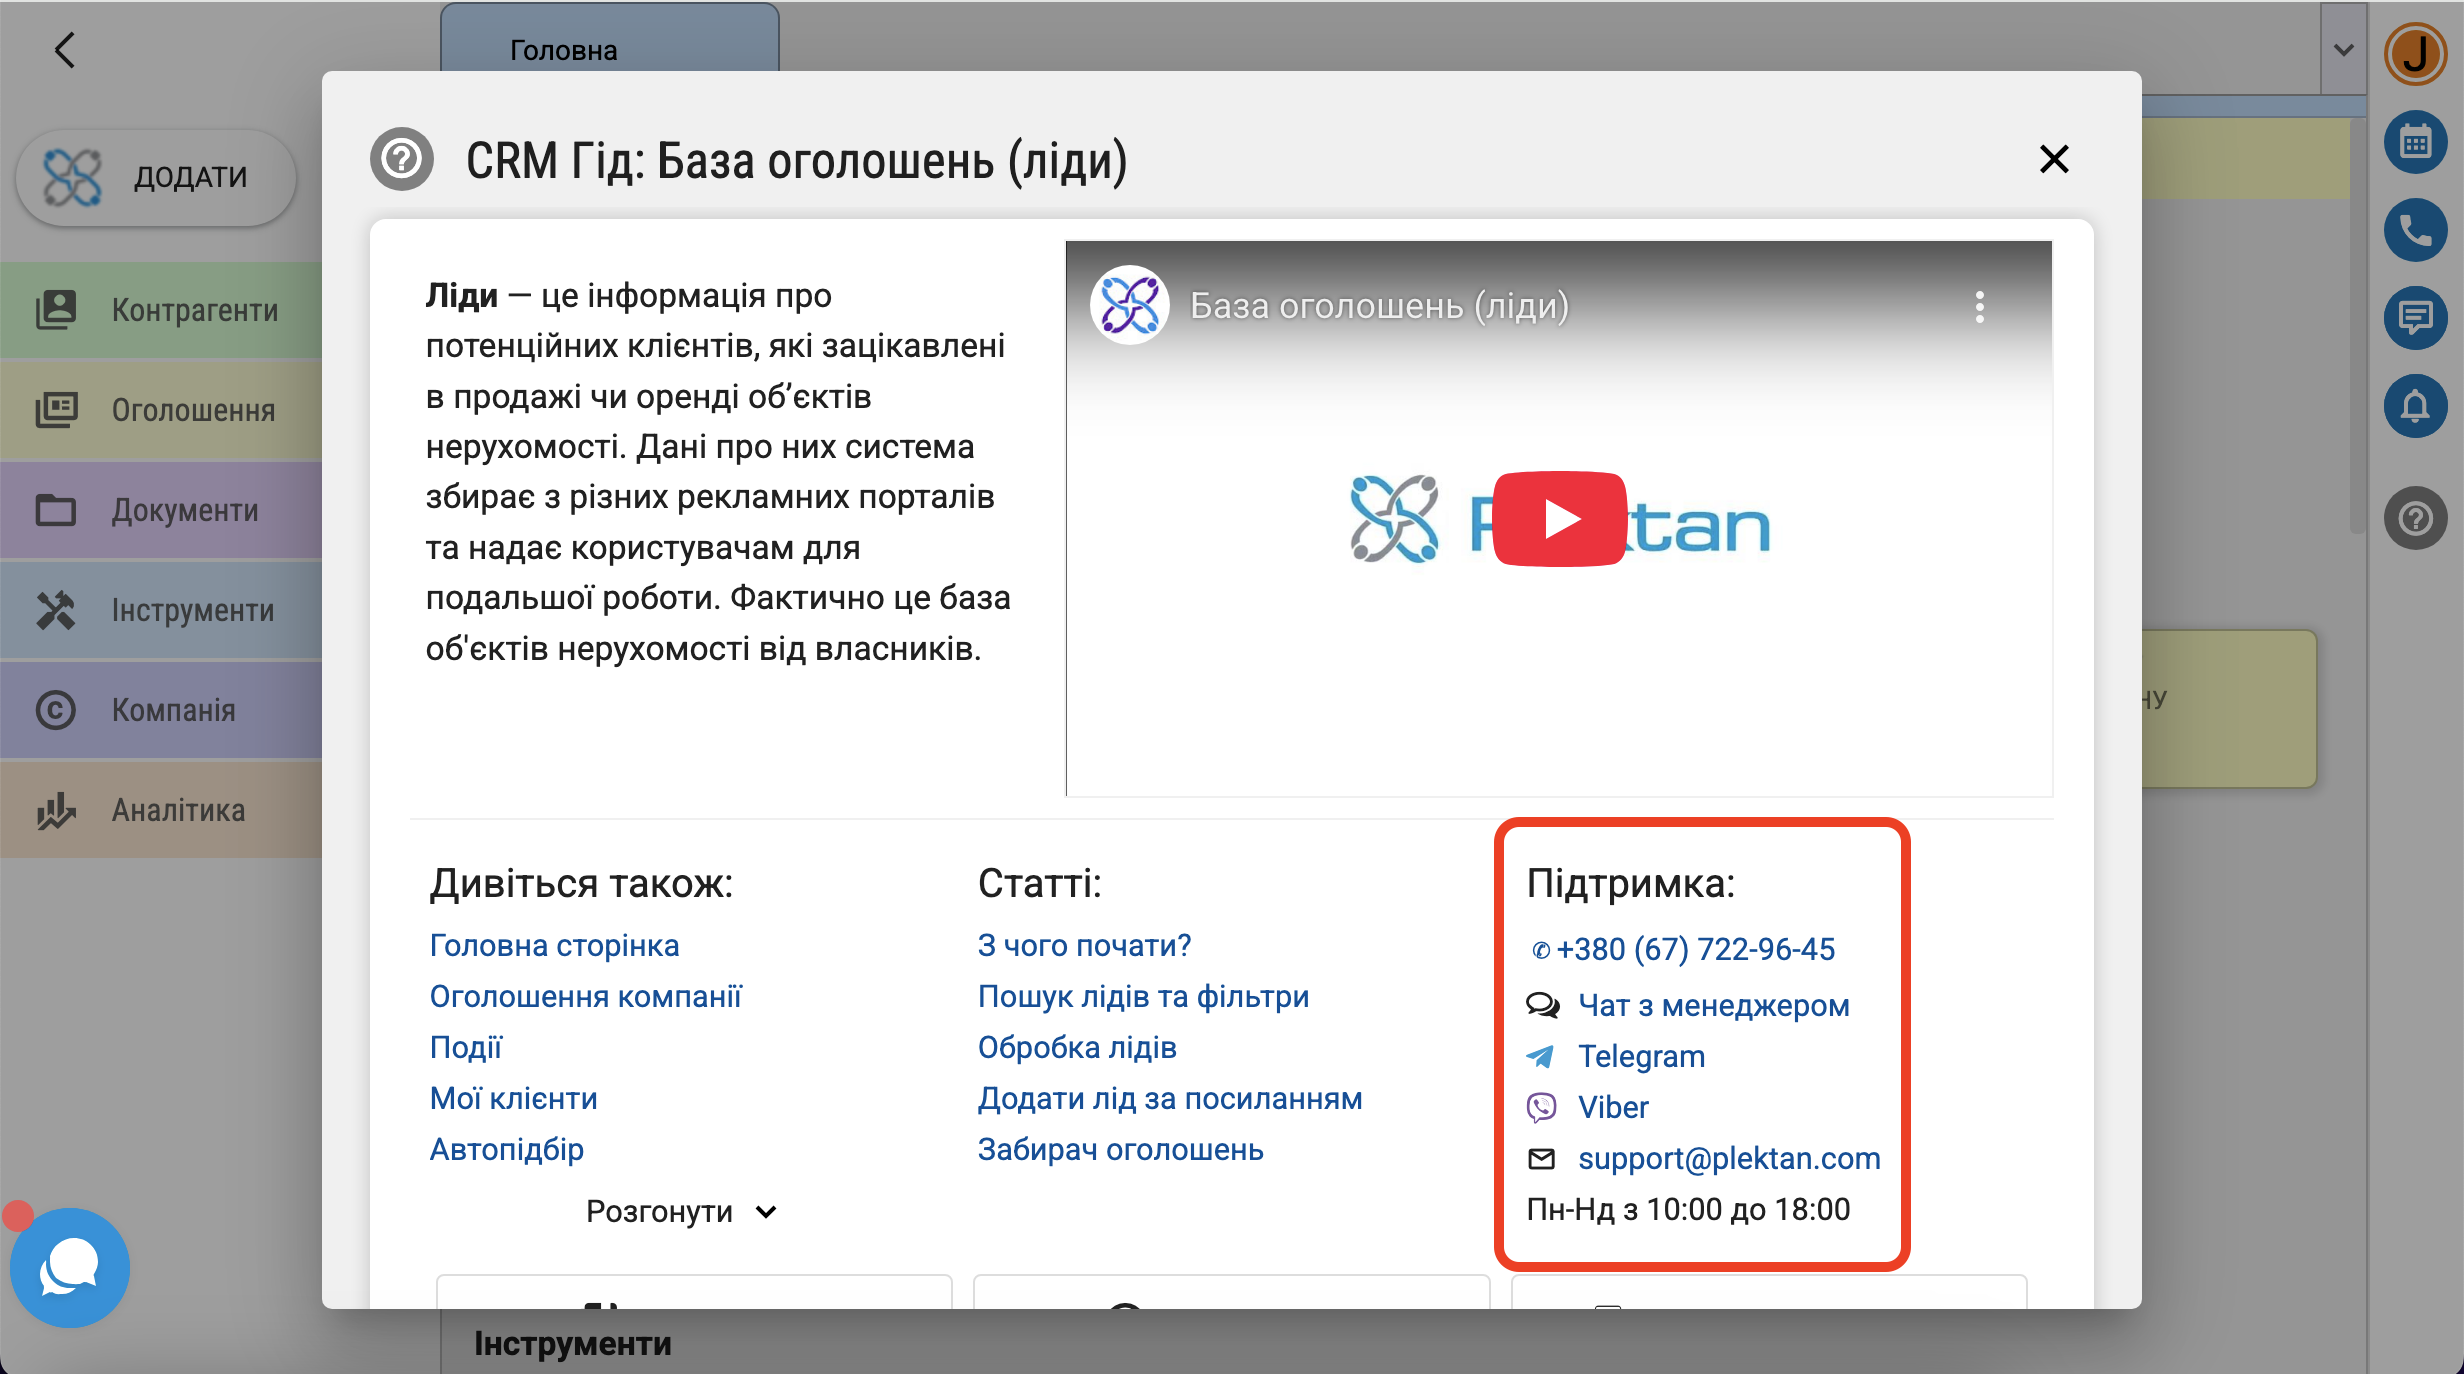Click the Telegram support link
The width and height of the screenshot is (2464, 1374).
point(1641,1057)
